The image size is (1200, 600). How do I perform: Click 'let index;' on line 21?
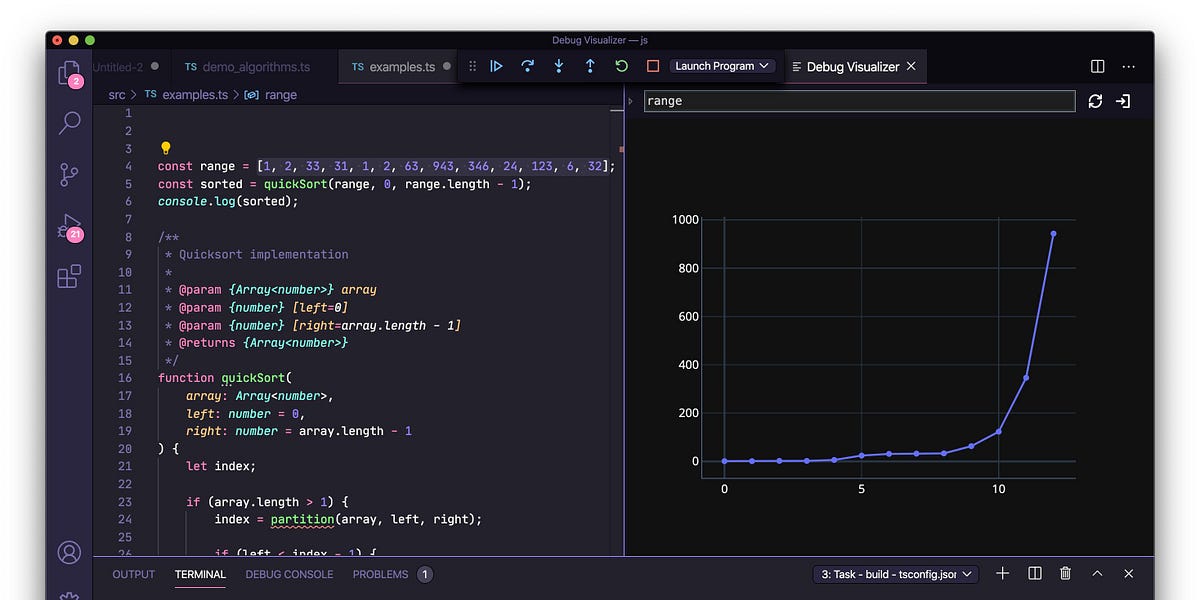coord(221,466)
